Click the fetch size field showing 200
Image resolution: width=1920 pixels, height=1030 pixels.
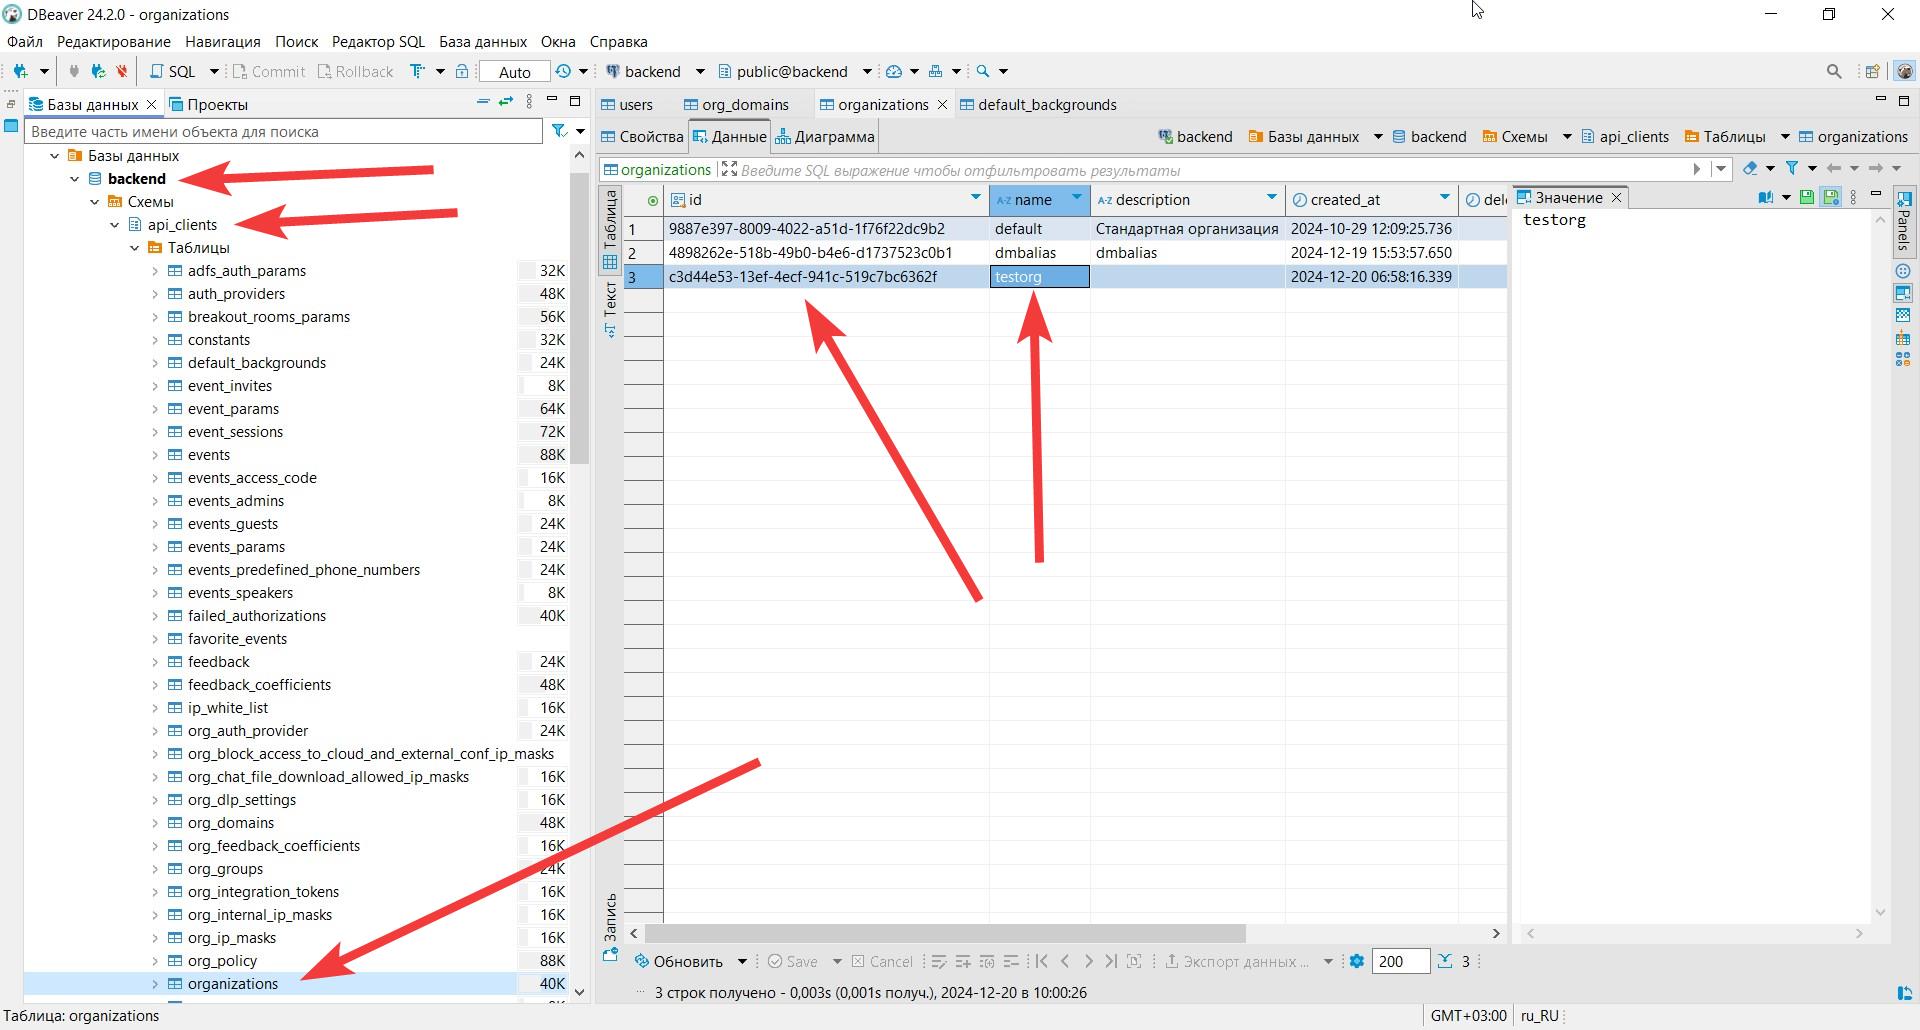click(1401, 961)
